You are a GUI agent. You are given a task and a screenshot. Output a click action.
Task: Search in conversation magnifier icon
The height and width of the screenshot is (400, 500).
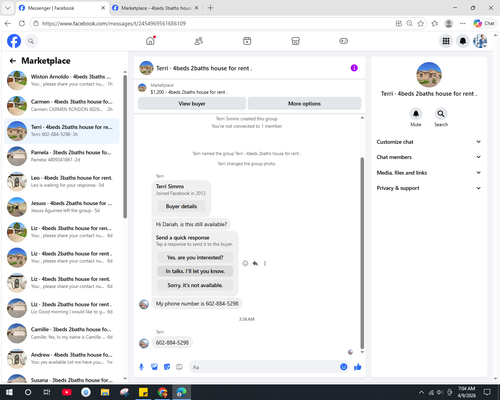pyautogui.click(x=441, y=114)
